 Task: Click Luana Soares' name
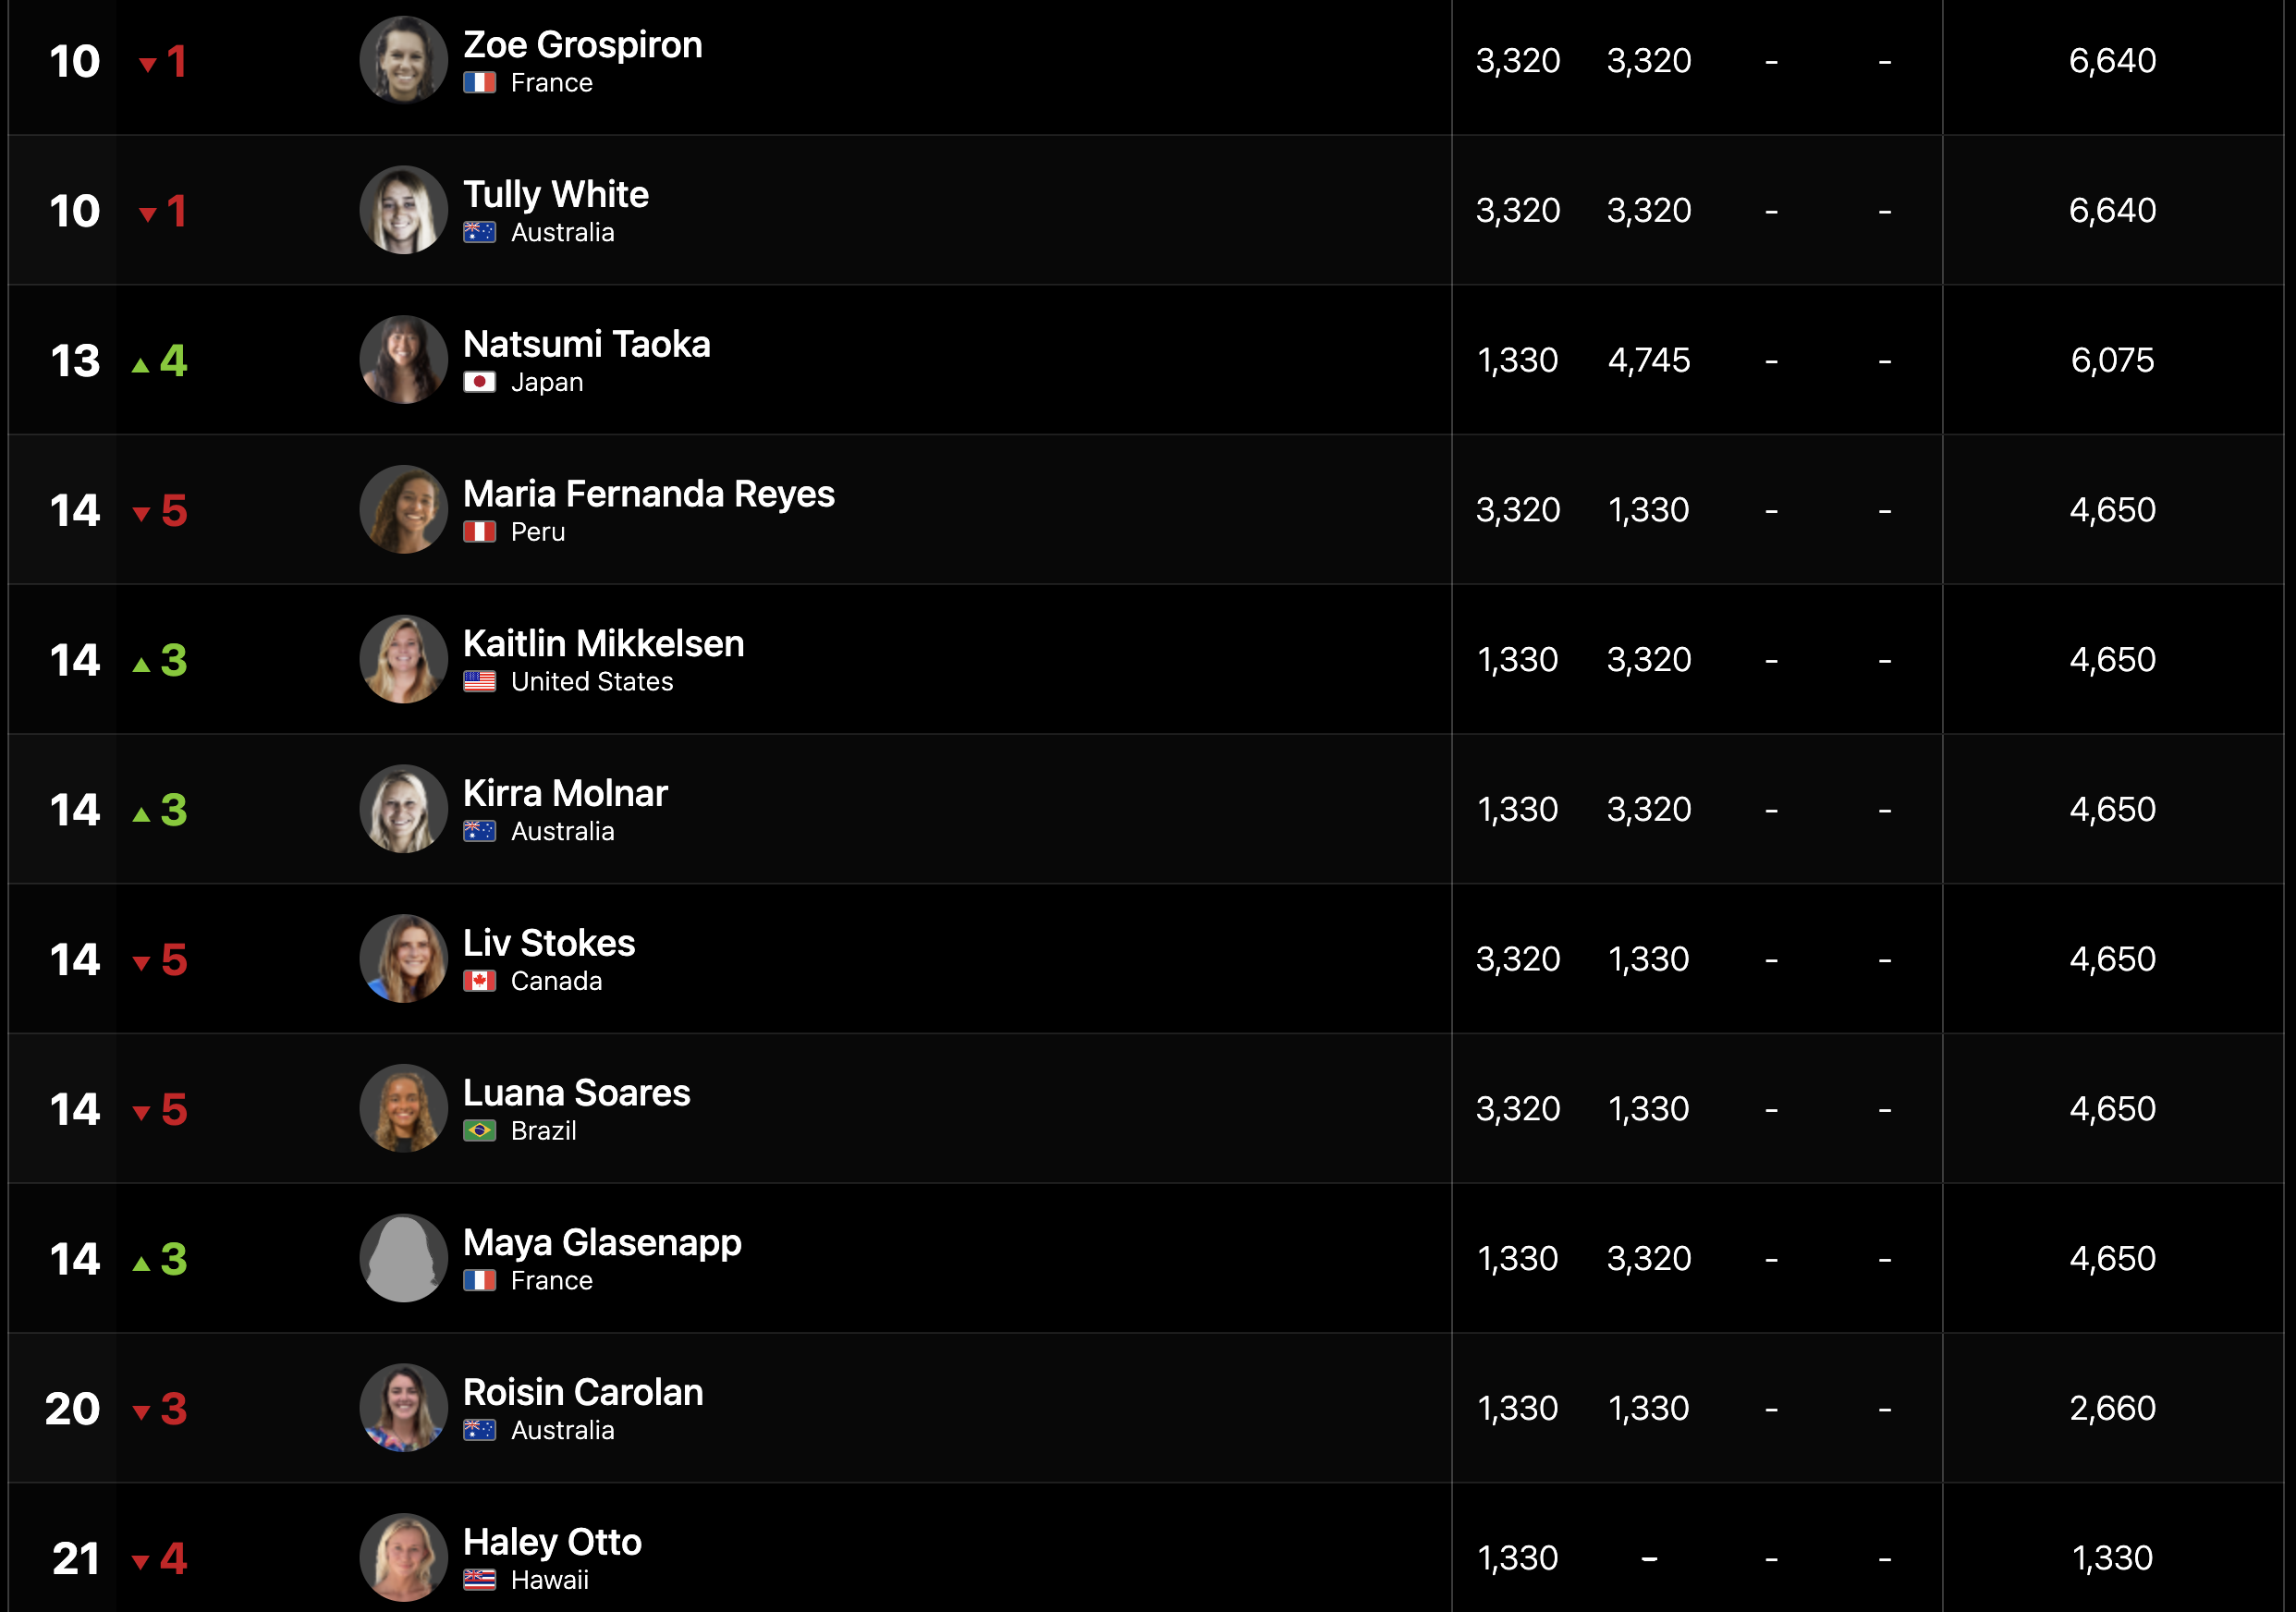(x=577, y=1093)
